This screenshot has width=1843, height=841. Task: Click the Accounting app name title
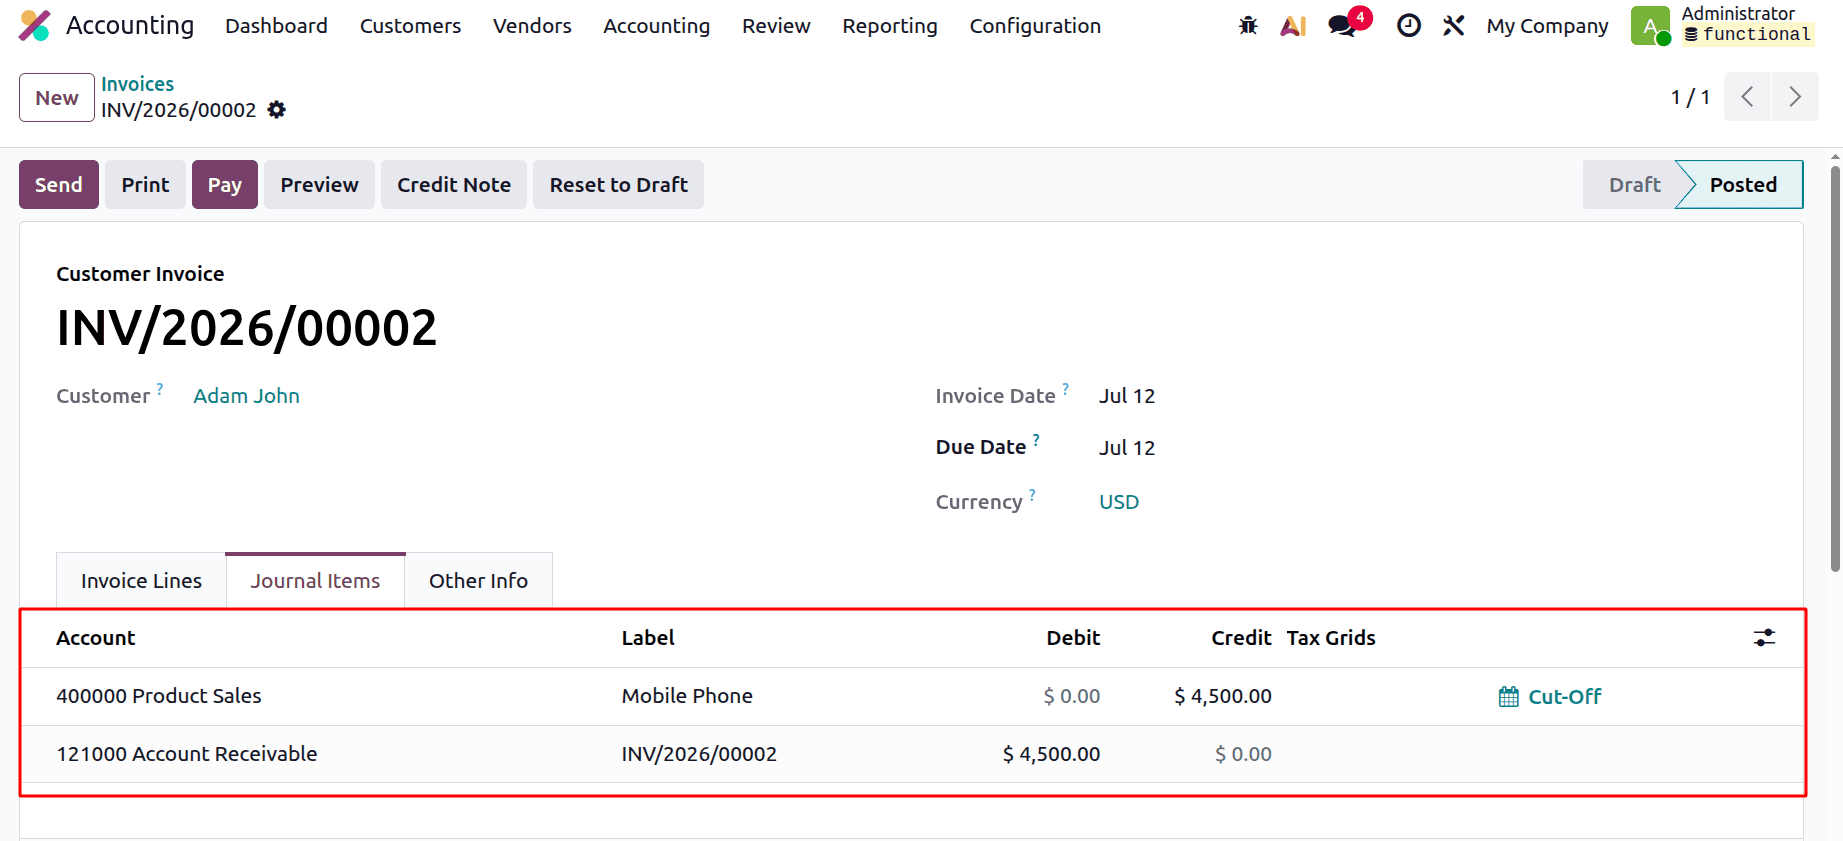click(130, 26)
